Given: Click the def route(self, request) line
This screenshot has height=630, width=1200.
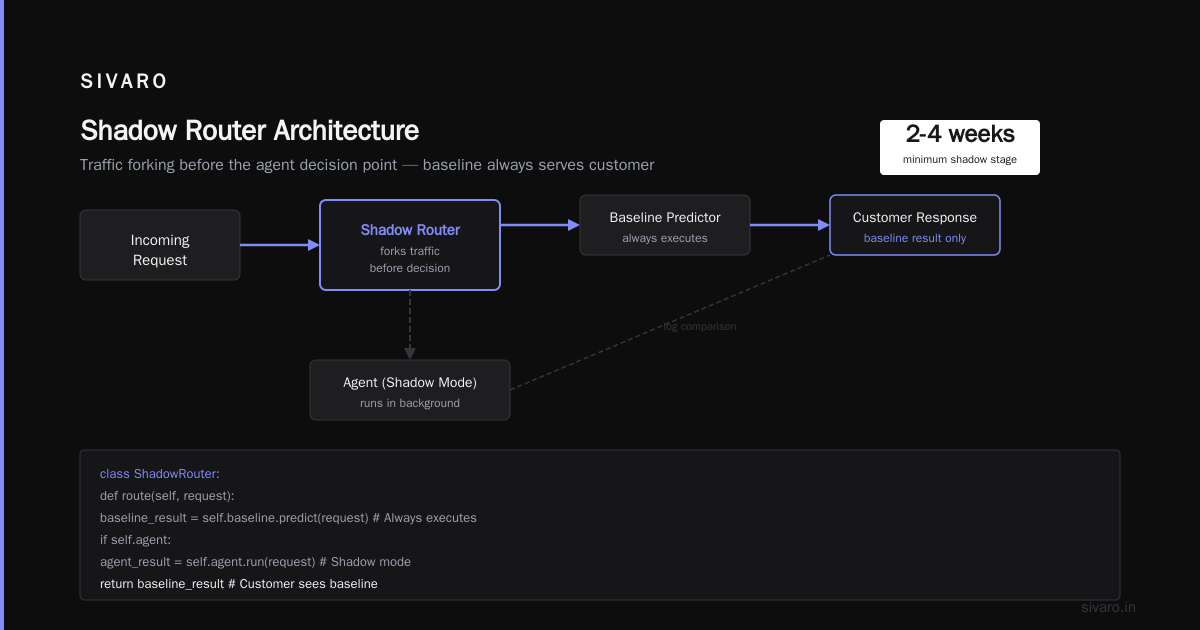Looking at the screenshot, I should [x=167, y=496].
